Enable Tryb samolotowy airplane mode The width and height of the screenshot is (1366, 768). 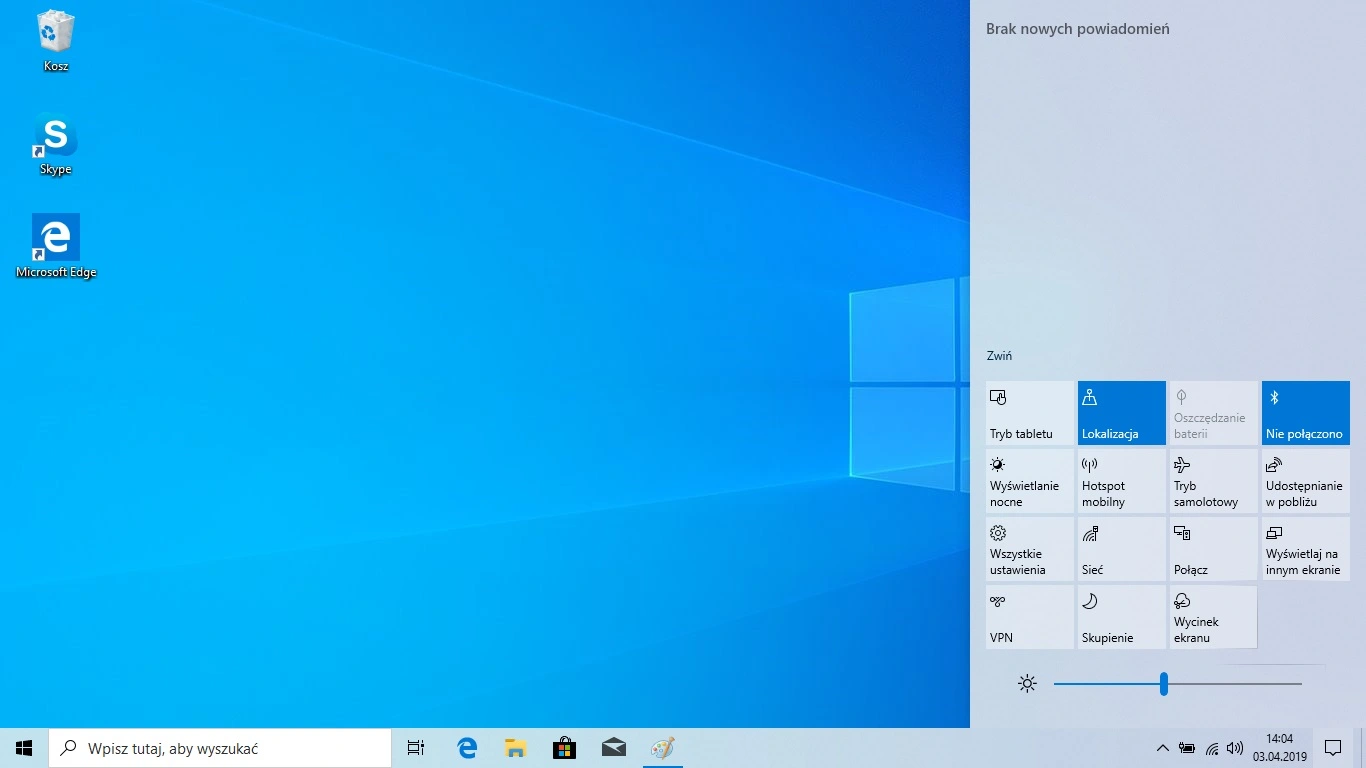(1213, 481)
